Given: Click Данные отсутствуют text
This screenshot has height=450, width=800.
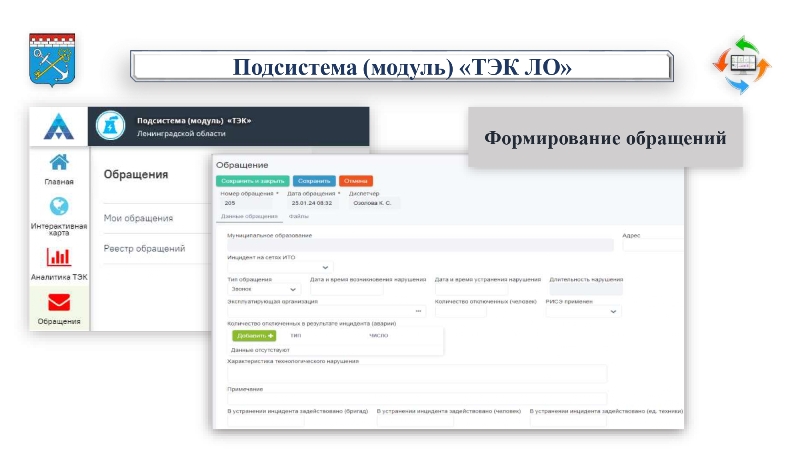Looking at the screenshot, I should (260, 350).
